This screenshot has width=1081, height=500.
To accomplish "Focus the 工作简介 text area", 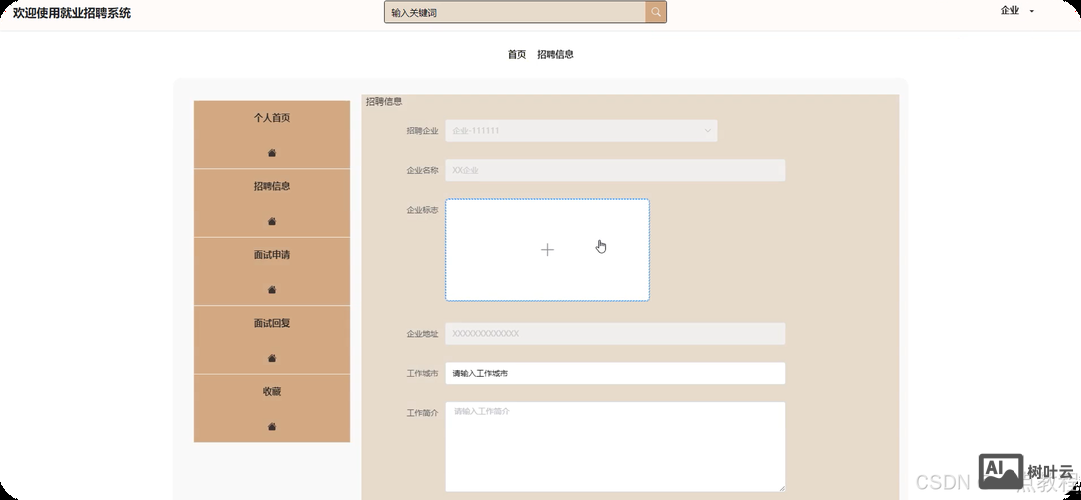I will [615, 447].
